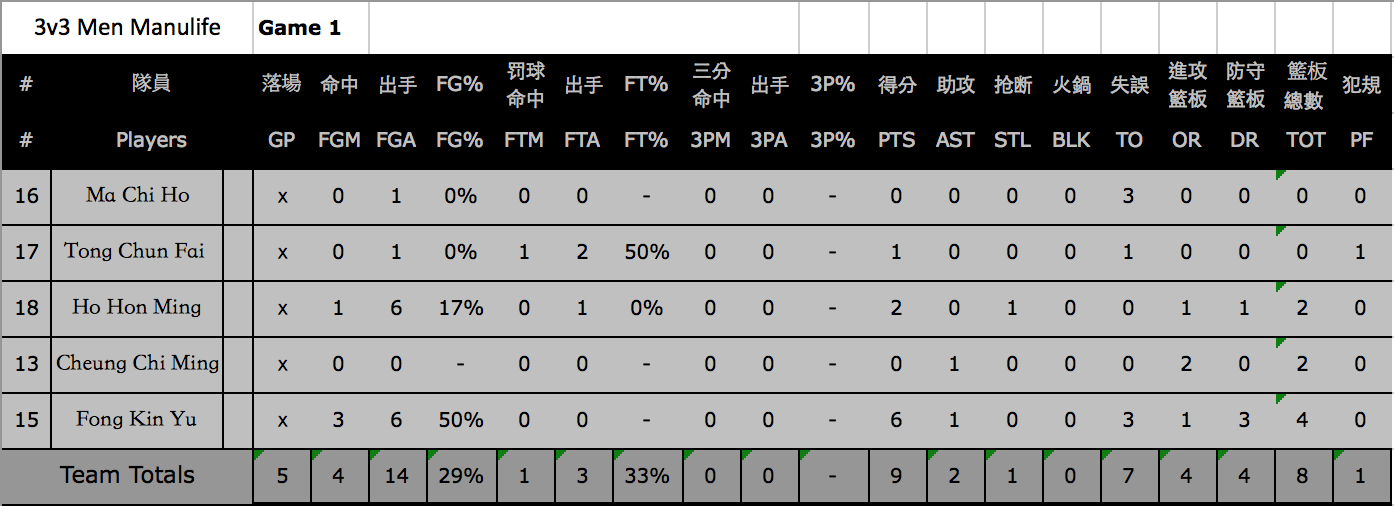The height and width of the screenshot is (506, 1394).
Task: Select the 'TOT' rebounds column header
Action: click(1305, 140)
